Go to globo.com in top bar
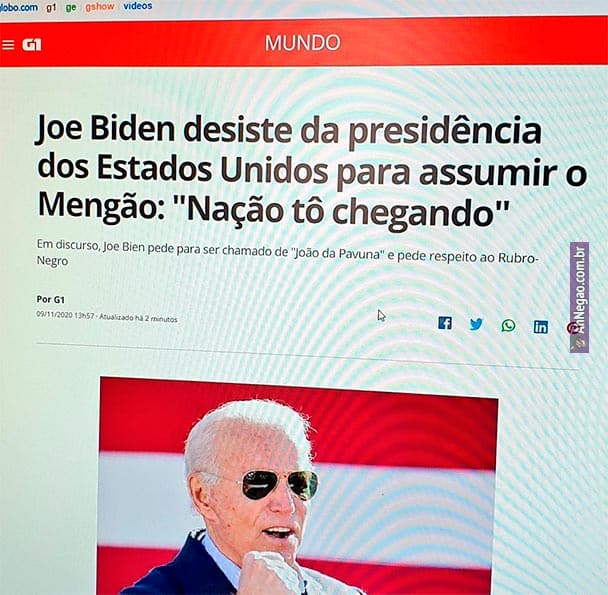The image size is (608, 595). 19,7
